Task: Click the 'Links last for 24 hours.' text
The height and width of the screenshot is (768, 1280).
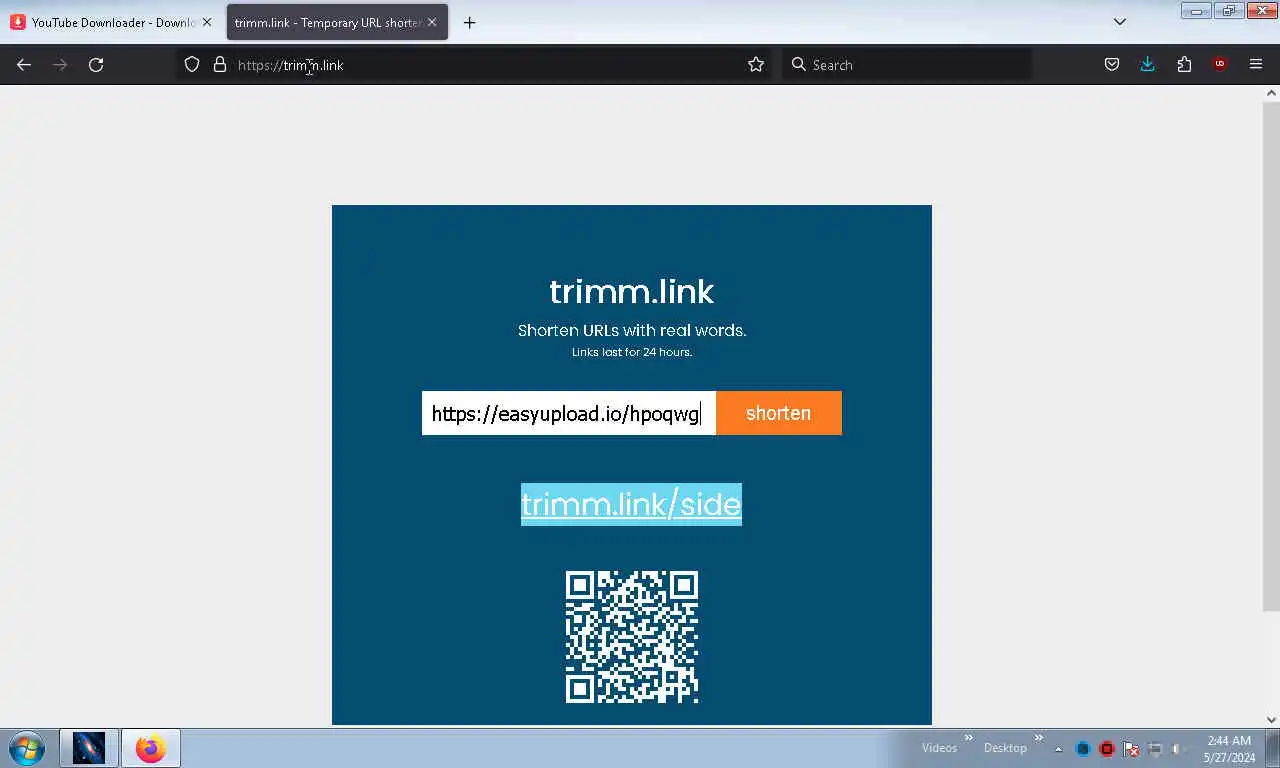Action: 632,352
